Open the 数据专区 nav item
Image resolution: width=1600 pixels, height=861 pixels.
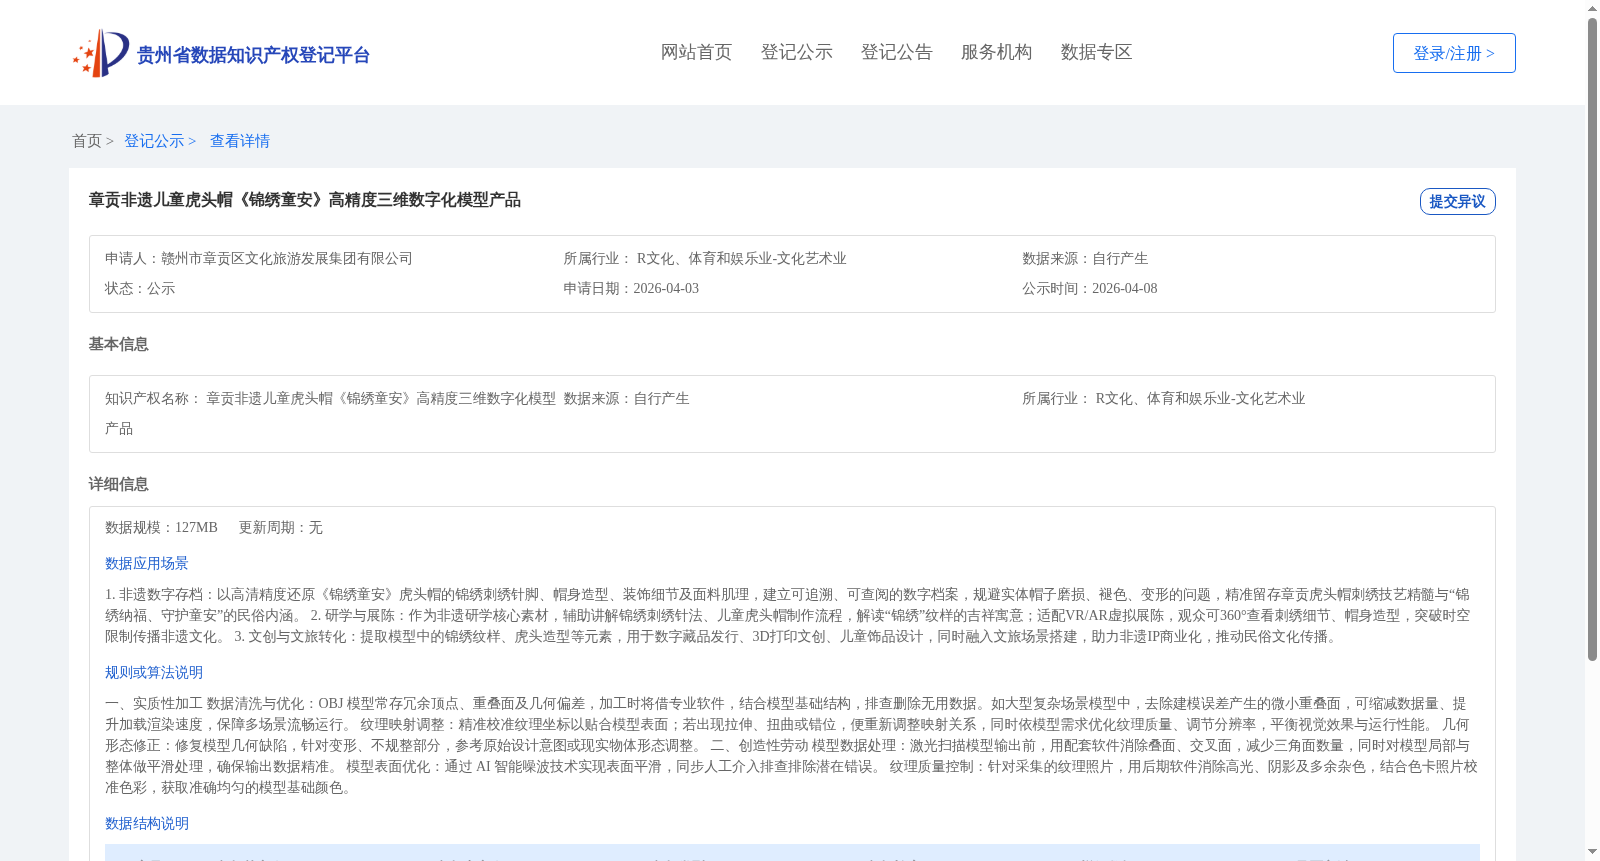tap(1096, 52)
